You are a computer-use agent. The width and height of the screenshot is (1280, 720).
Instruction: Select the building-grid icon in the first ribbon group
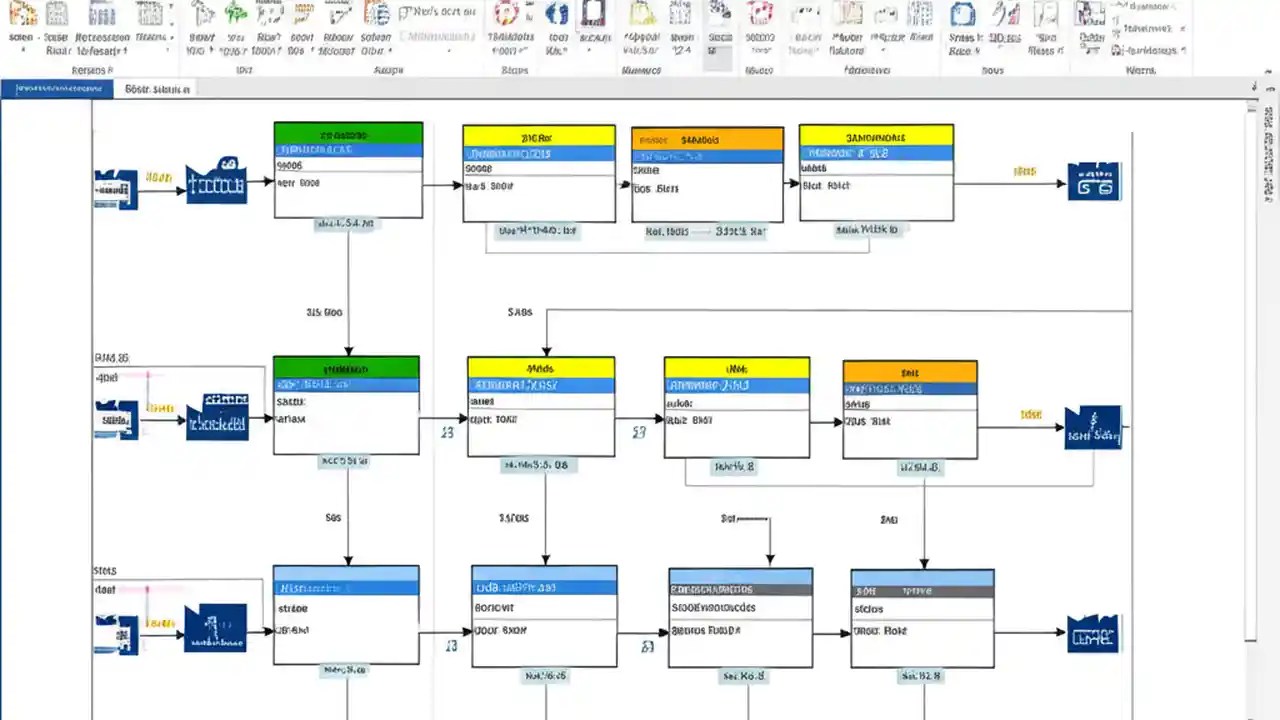(57, 13)
